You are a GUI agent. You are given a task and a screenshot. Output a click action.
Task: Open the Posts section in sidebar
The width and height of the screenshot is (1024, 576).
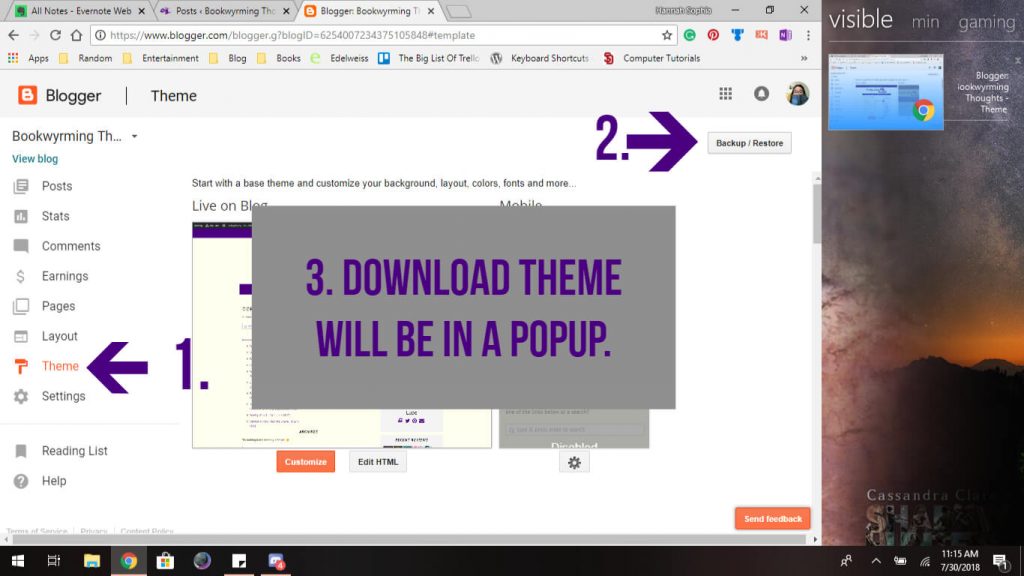(56, 186)
